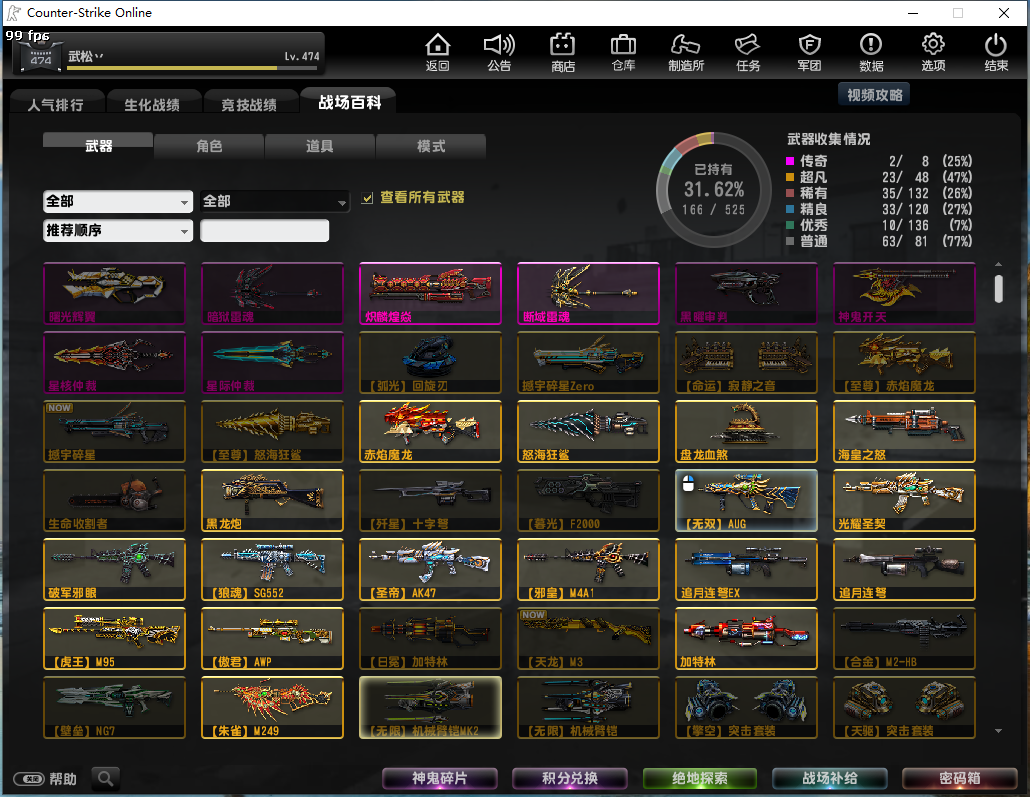Viewport: 1030px width, 797px height.
Task: Open the 任务 missions icon
Action: coord(748,52)
